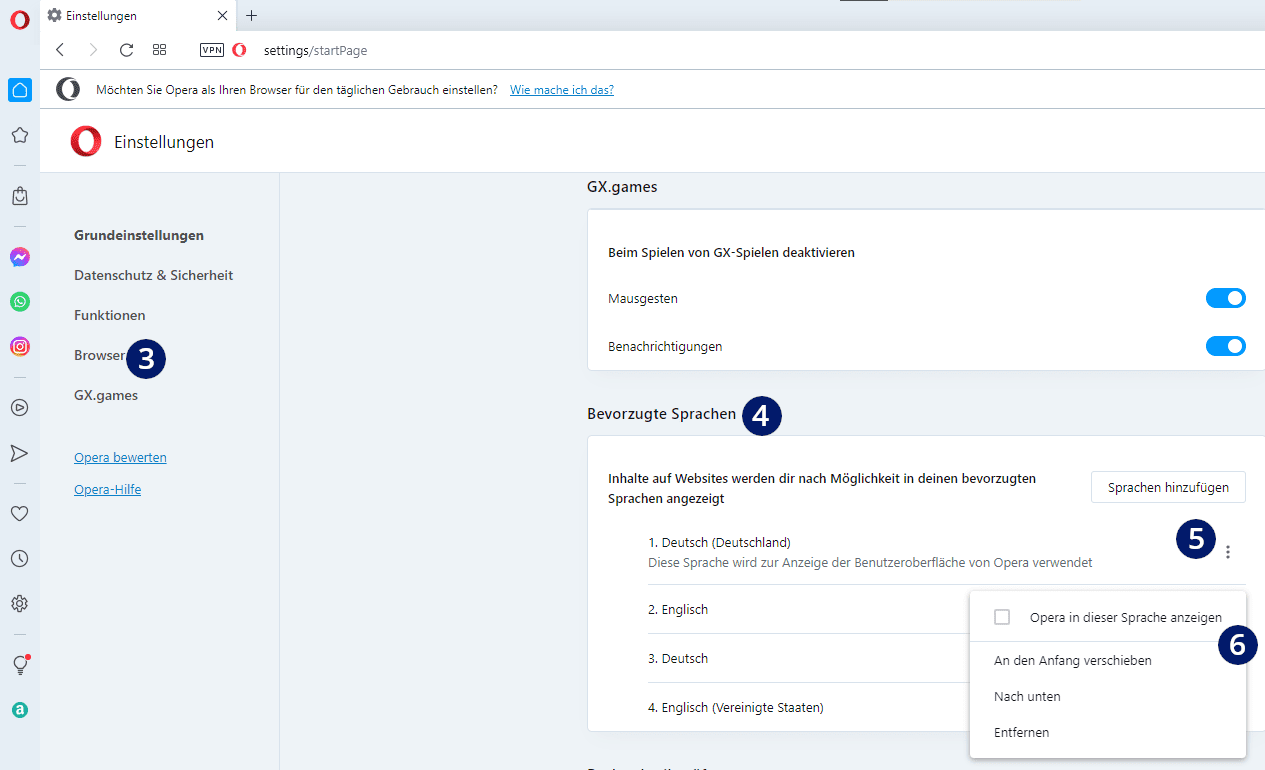Select language row 3. Deutsch

[678, 658]
